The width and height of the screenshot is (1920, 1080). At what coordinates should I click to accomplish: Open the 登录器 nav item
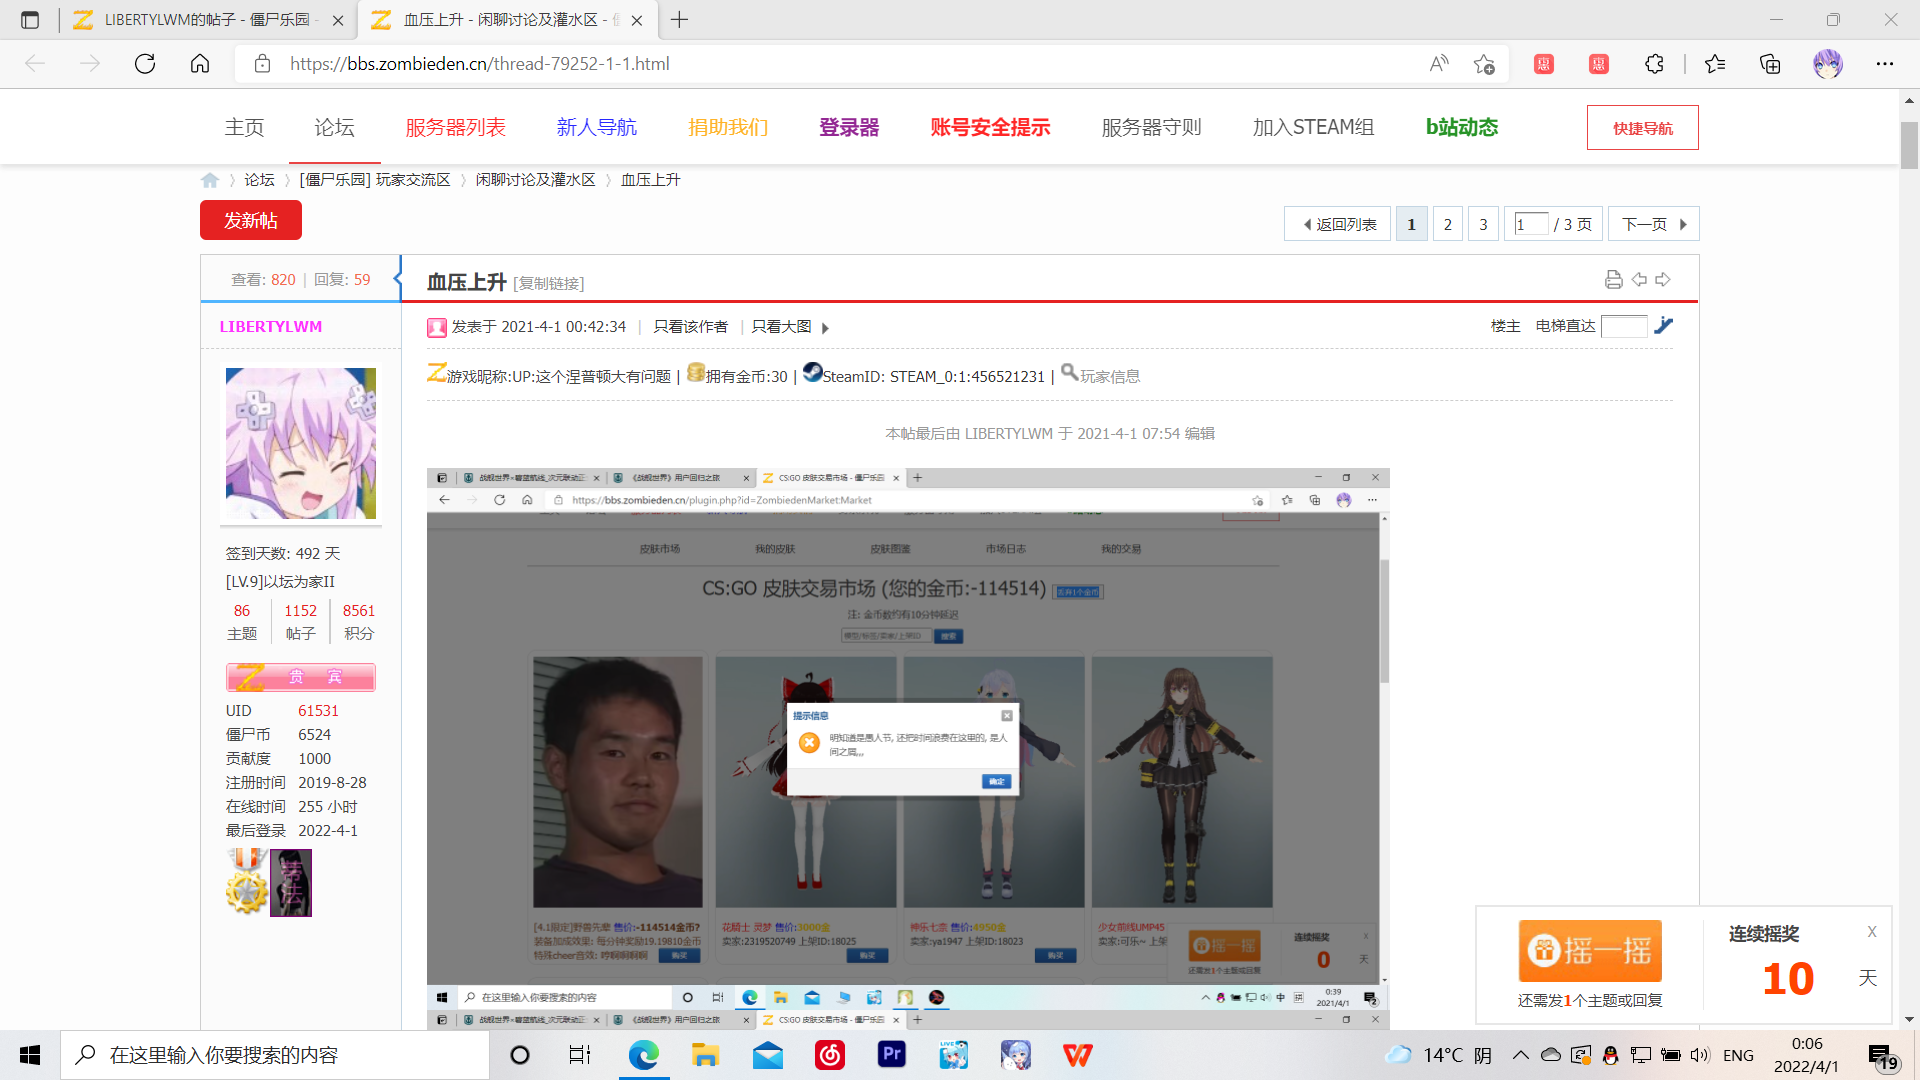click(x=849, y=127)
